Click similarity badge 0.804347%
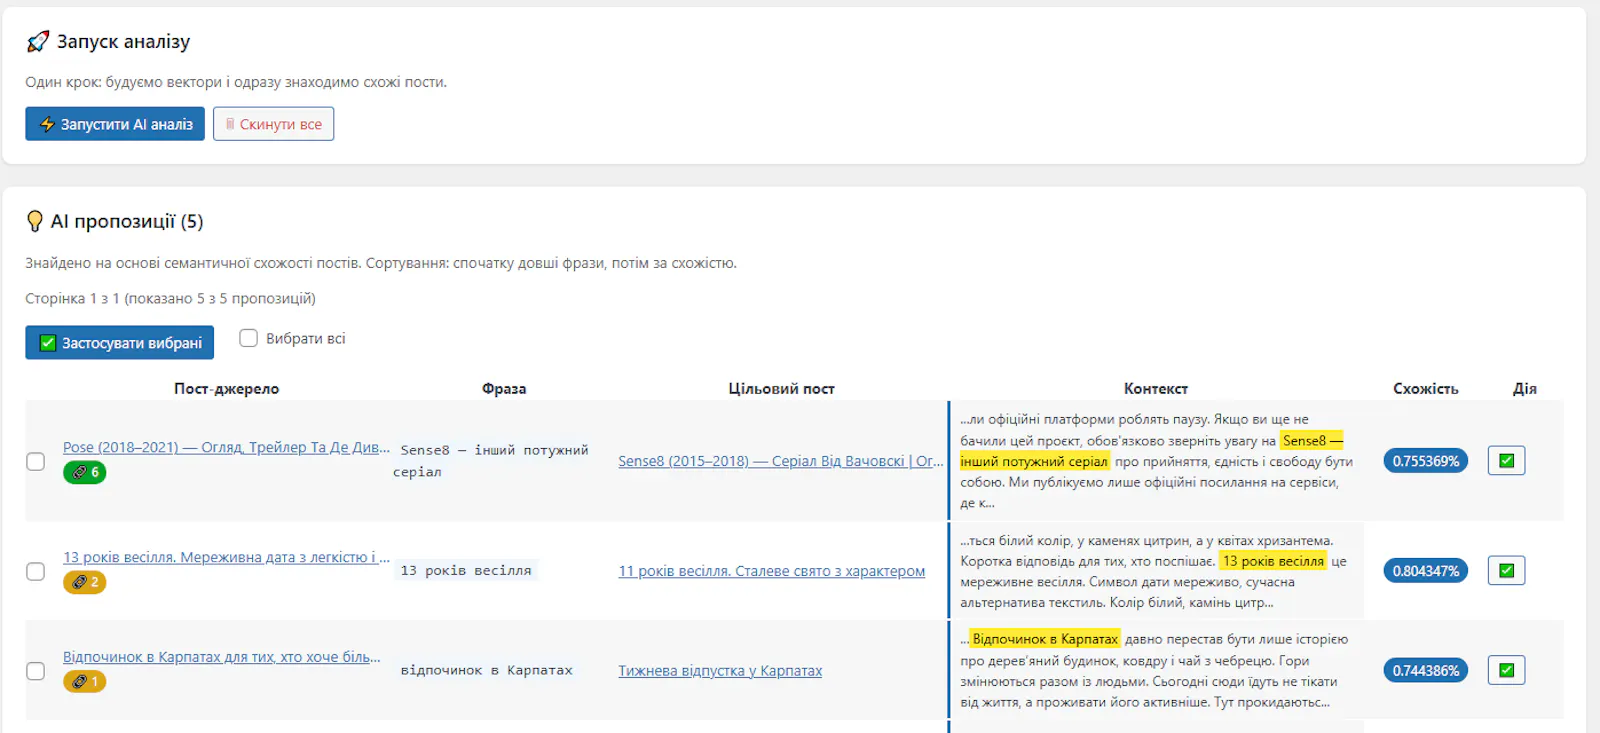 tap(1426, 571)
